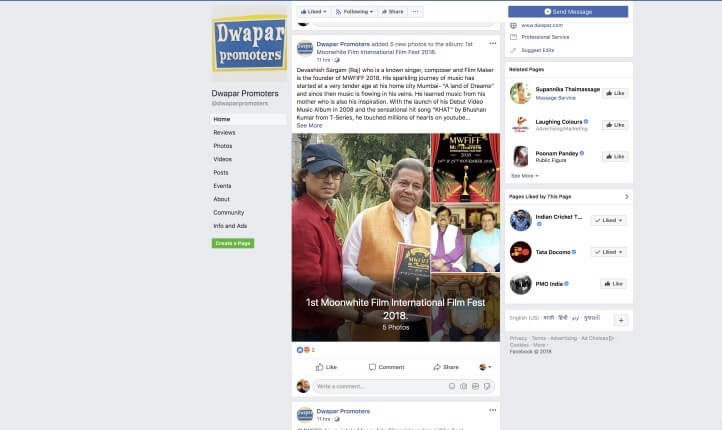Screen dimensions: 722x430
Task: Open the Liked dropdown for Tata Docomo
Action: pyautogui.click(x=609, y=252)
